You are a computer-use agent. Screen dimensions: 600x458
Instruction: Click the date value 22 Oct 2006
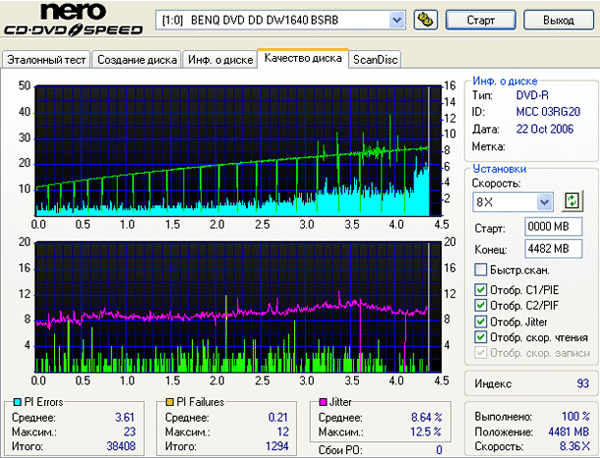(x=545, y=129)
